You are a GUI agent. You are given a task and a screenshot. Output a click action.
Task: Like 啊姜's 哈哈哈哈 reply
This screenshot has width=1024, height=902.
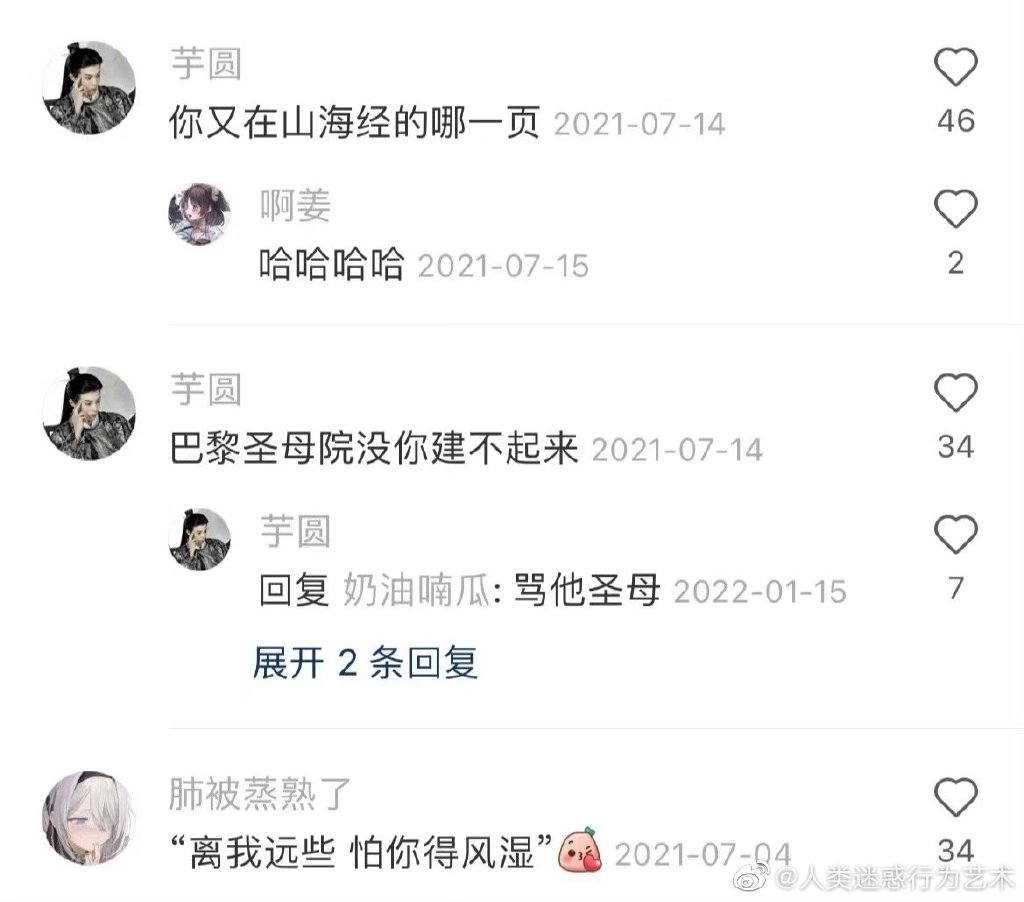[955, 208]
